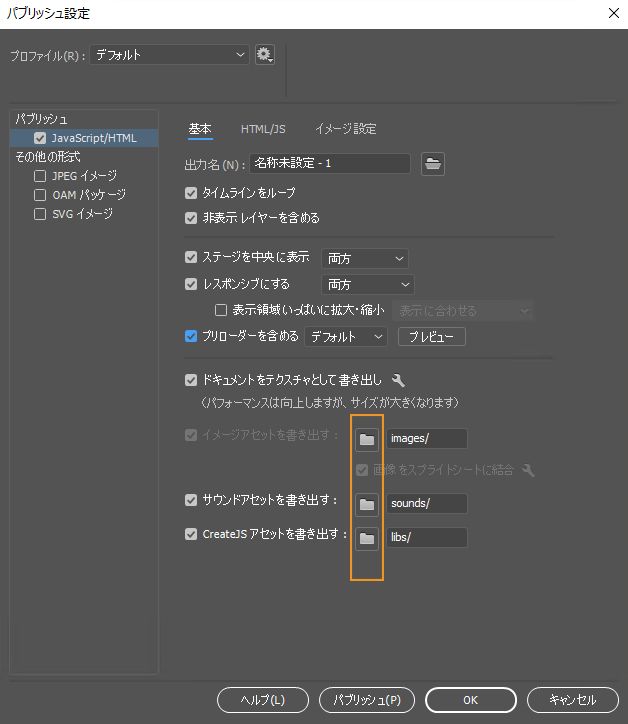The width and height of the screenshot is (628, 724).
Task: Open the プロファイル dropdown
Action: [169, 55]
